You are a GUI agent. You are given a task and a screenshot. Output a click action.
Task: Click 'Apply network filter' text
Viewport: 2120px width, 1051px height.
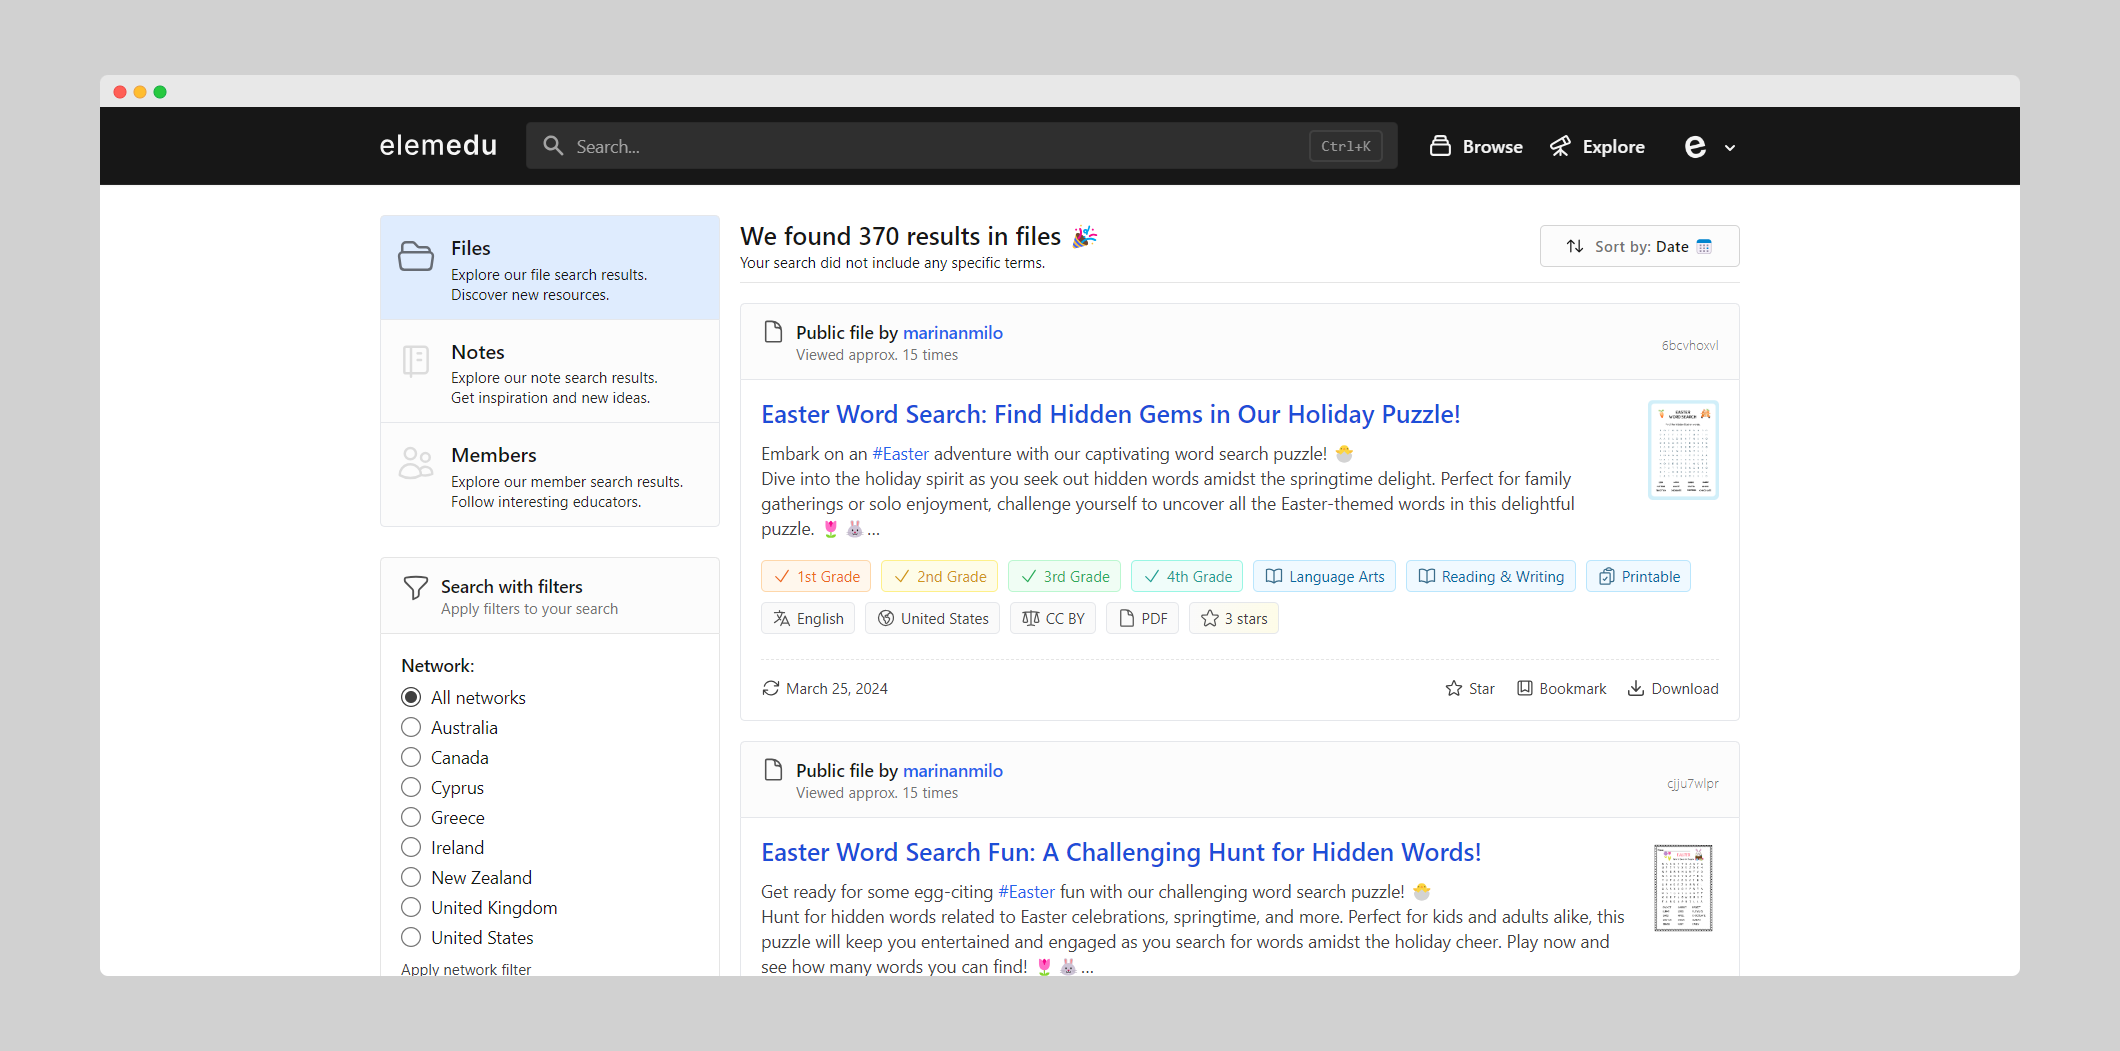[466, 969]
